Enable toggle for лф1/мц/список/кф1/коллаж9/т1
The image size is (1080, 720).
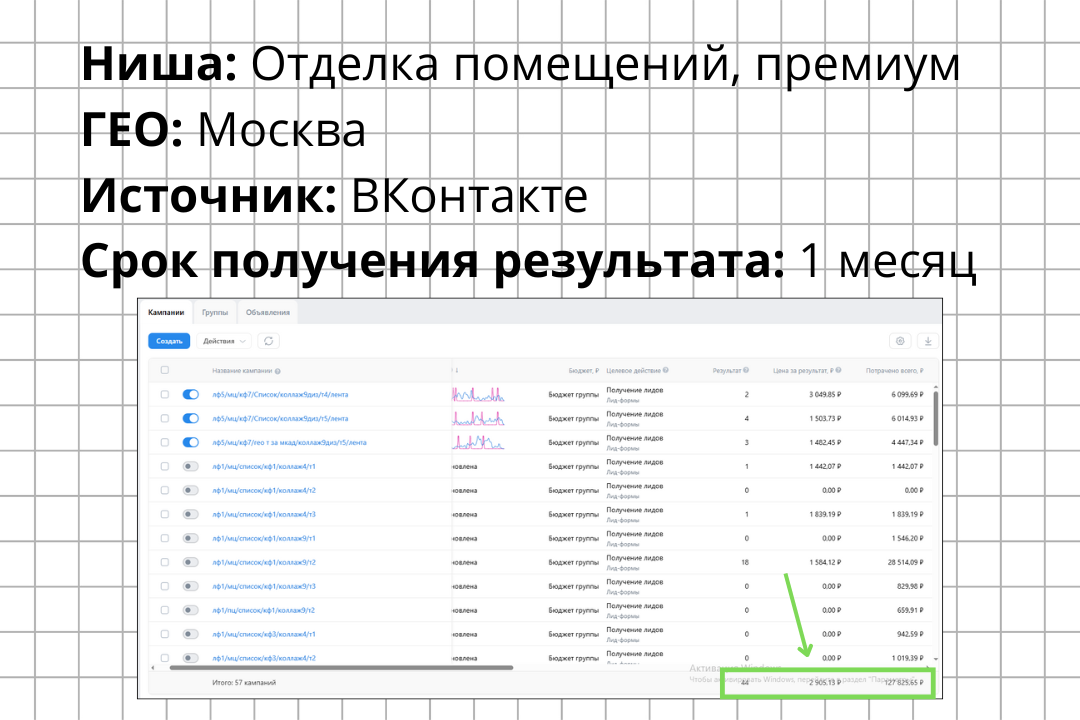coord(191,538)
